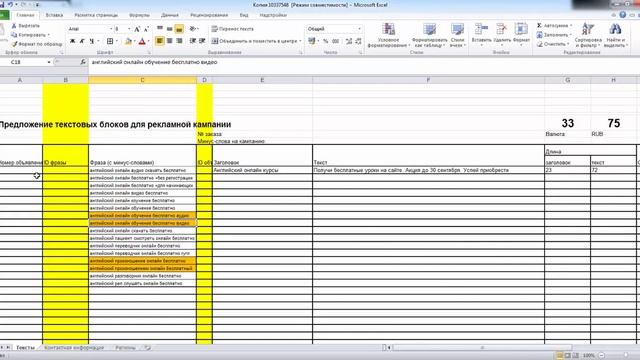The height and width of the screenshot is (360, 640).
Task: Click Increase Indent icon
Action: [202, 41]
